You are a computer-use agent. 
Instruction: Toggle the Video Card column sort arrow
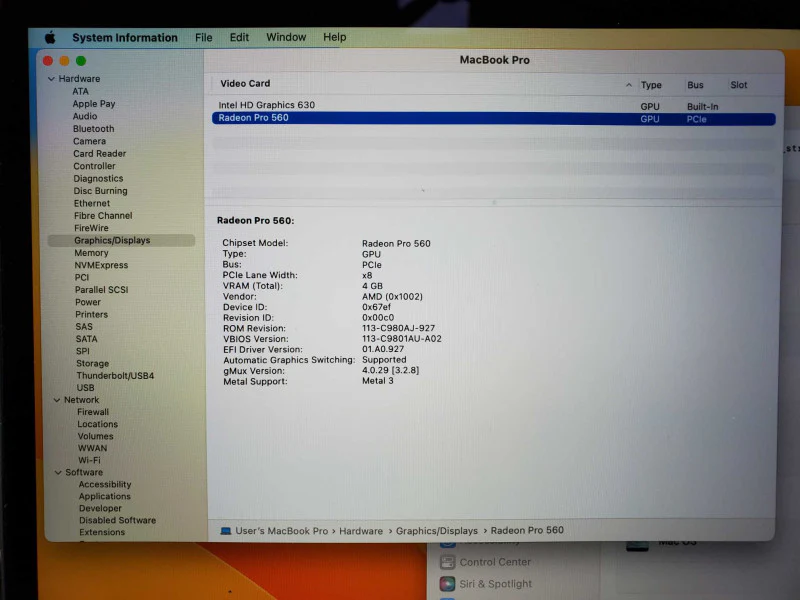point(629,85)
